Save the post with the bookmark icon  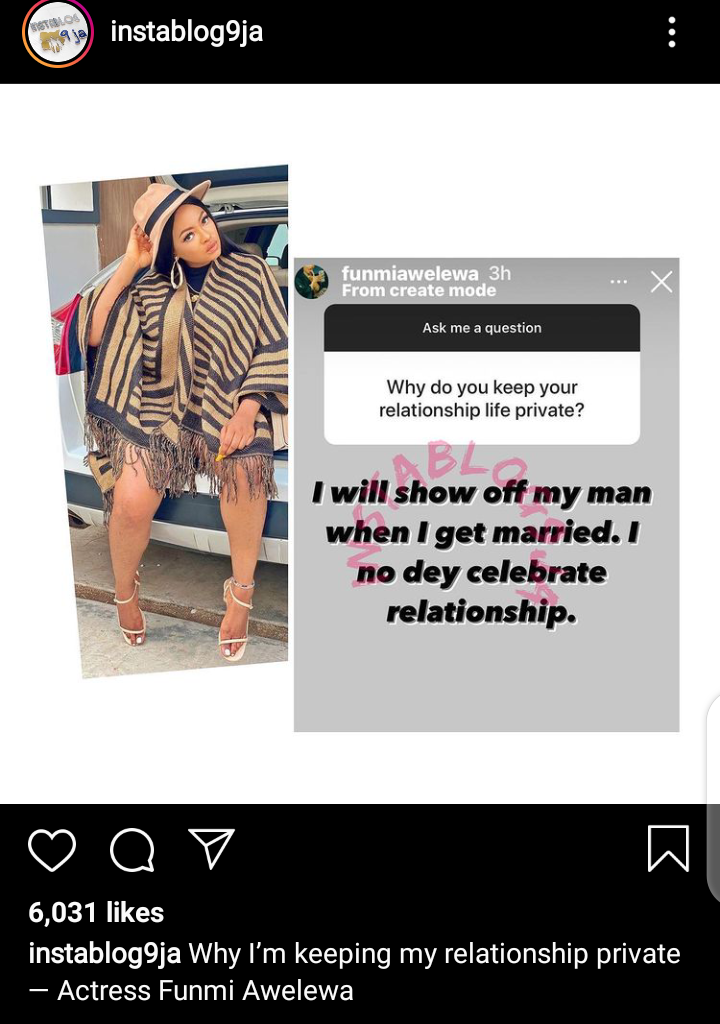pyautogui.click(x=668, y=848)
